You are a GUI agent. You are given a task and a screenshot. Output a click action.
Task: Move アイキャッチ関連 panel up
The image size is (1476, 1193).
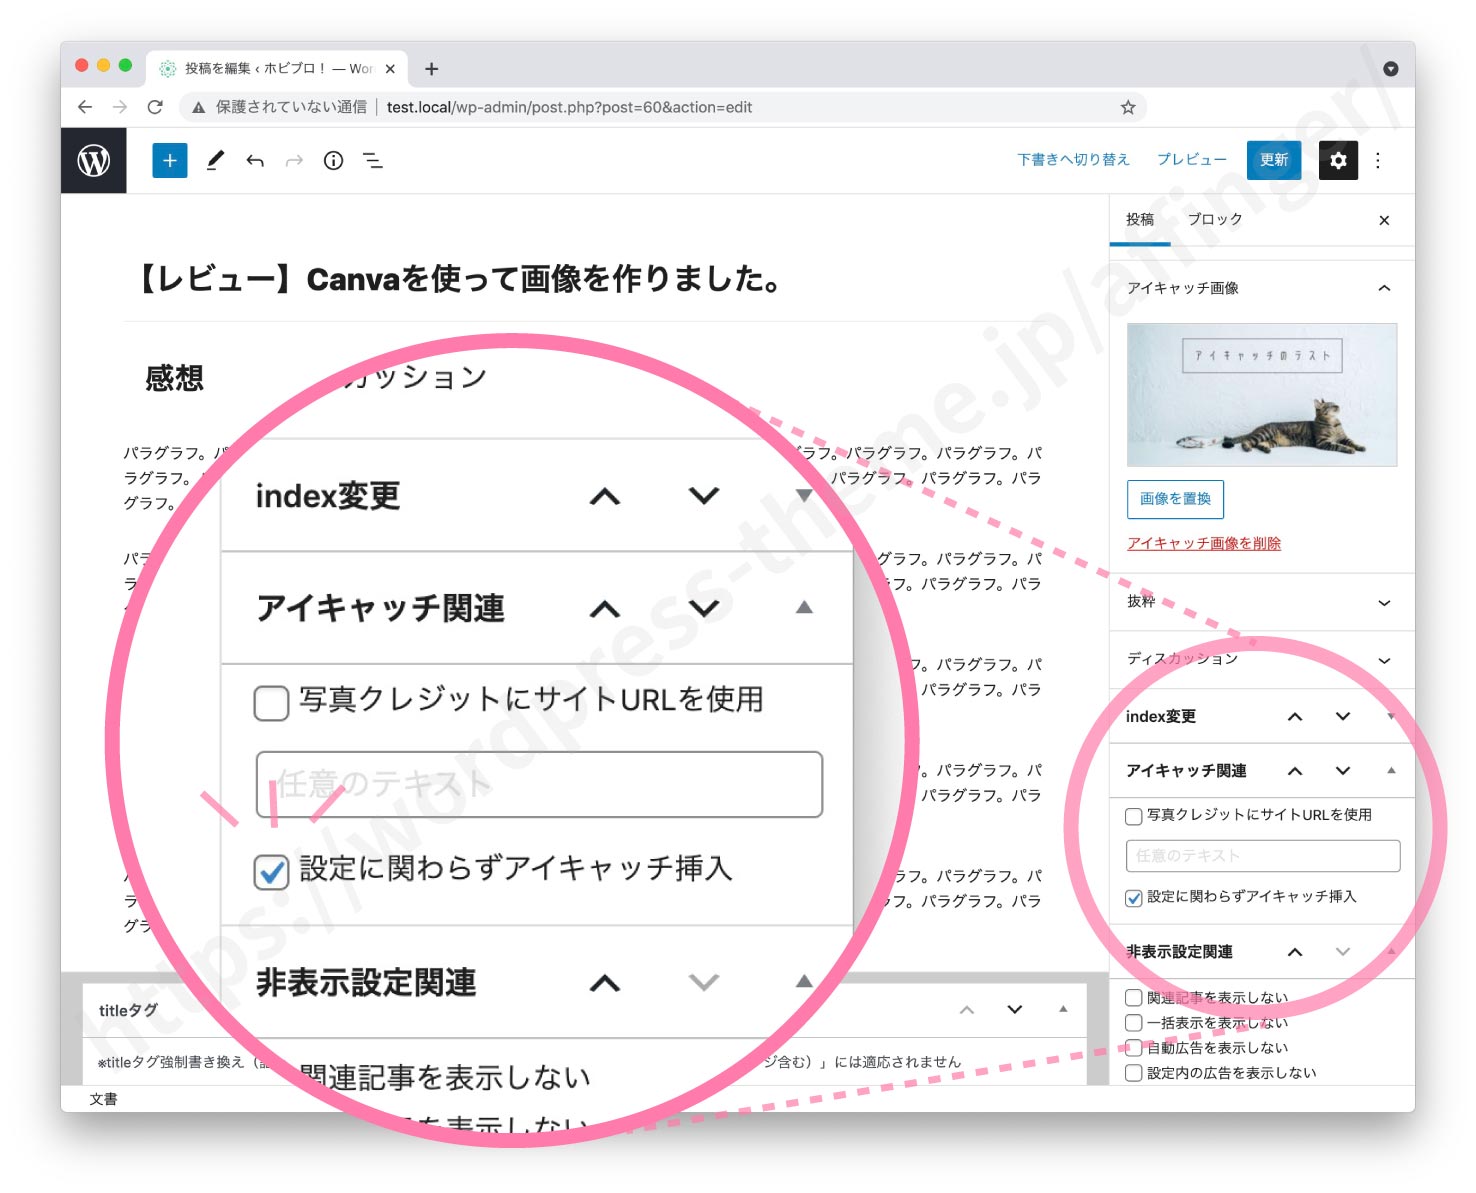tap(1295, 771)
